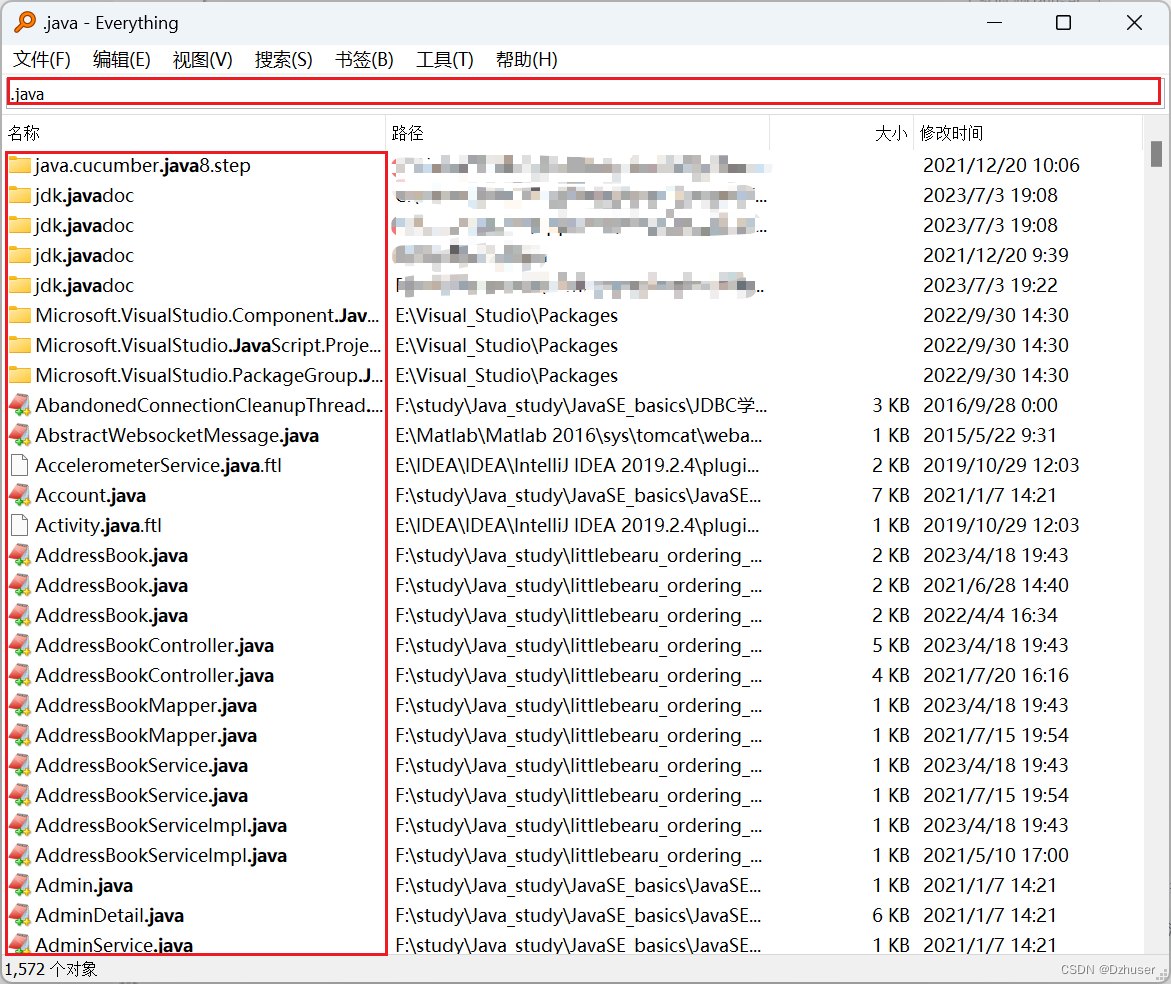Select folder icon of Microsoft.VisualStudio.JavaScript.Proje...
This screenshot has height=984, width=1171.
(20, 345)
